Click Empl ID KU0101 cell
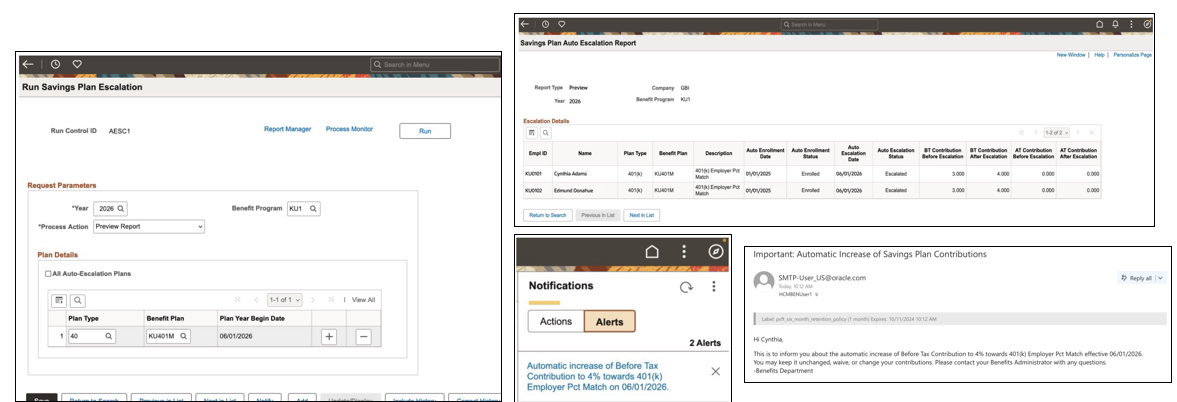The image size is (1177, 402). coord(537,173)
